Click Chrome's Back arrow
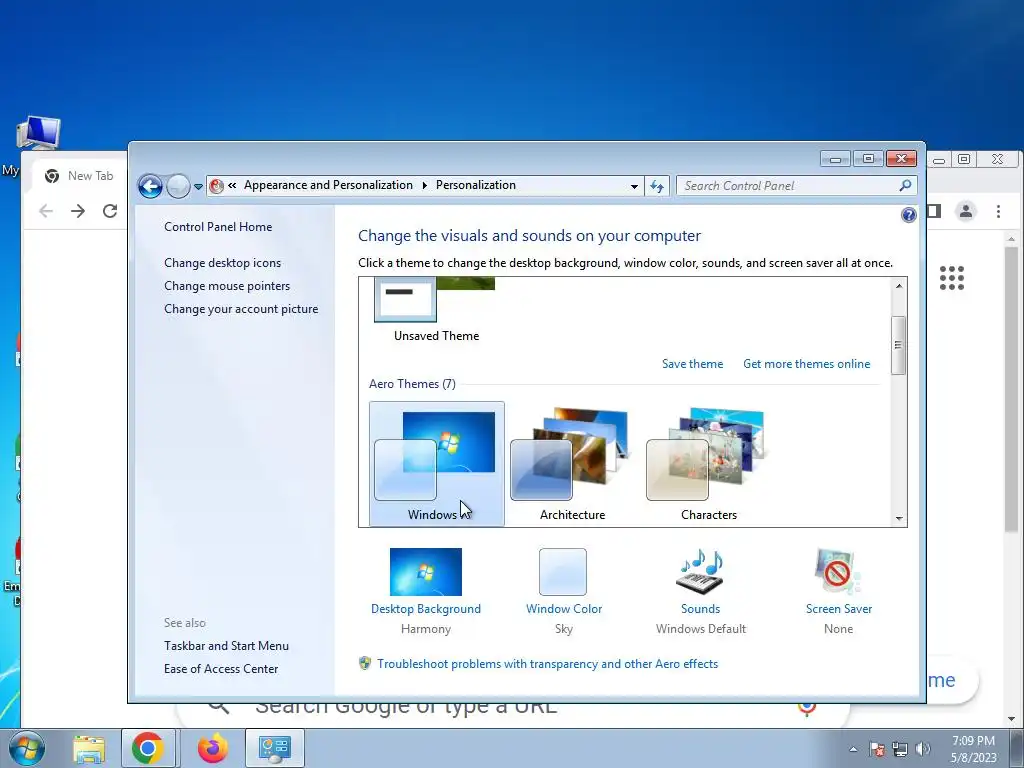This screenshot has width=1024, height=768. click(x=46, y=211)
